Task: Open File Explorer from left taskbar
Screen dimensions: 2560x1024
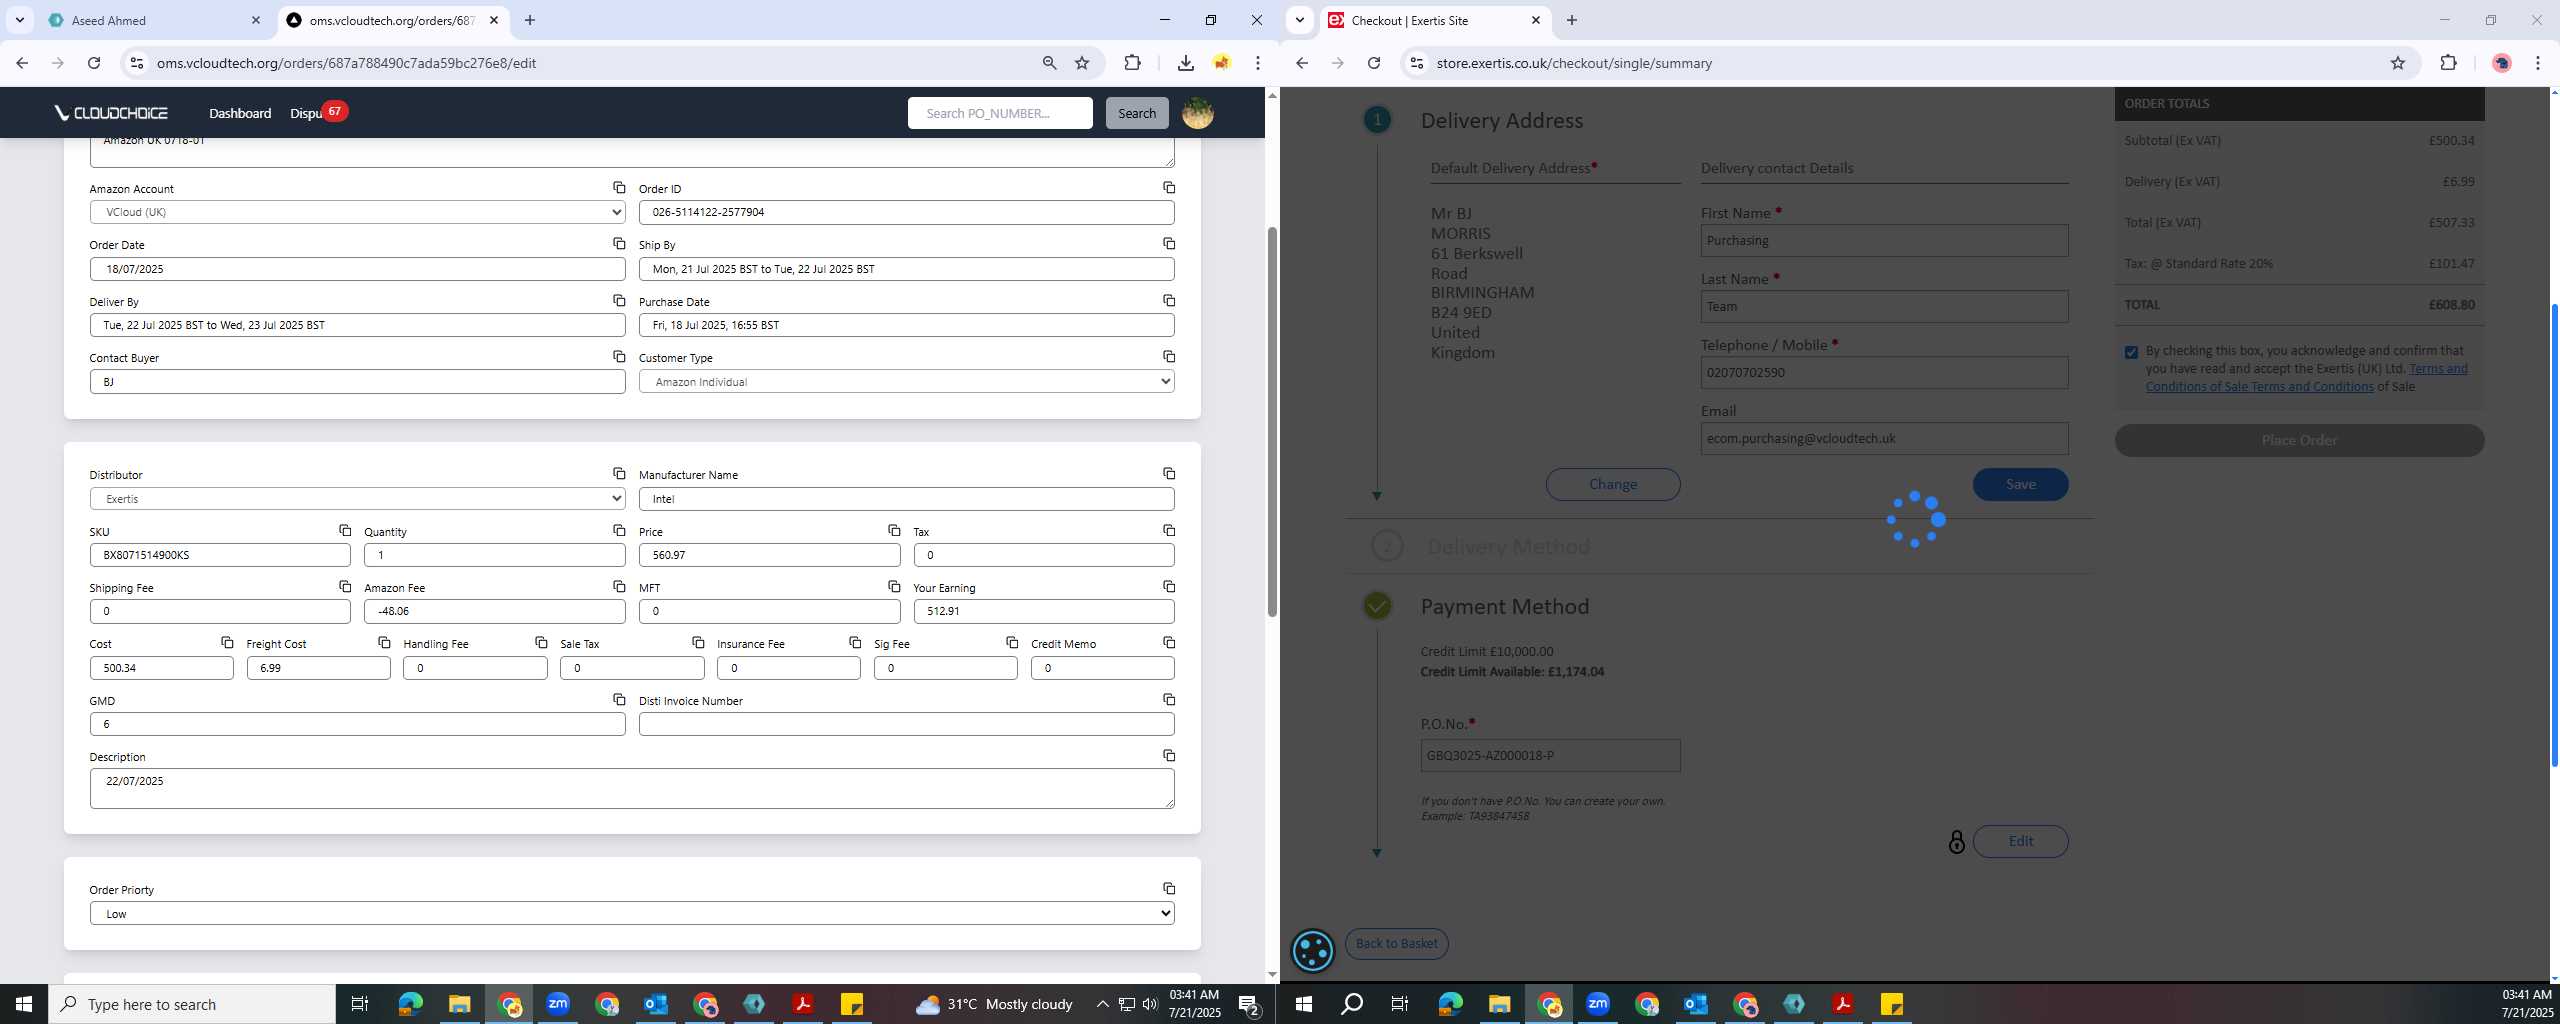Action: coord(459,1004)
